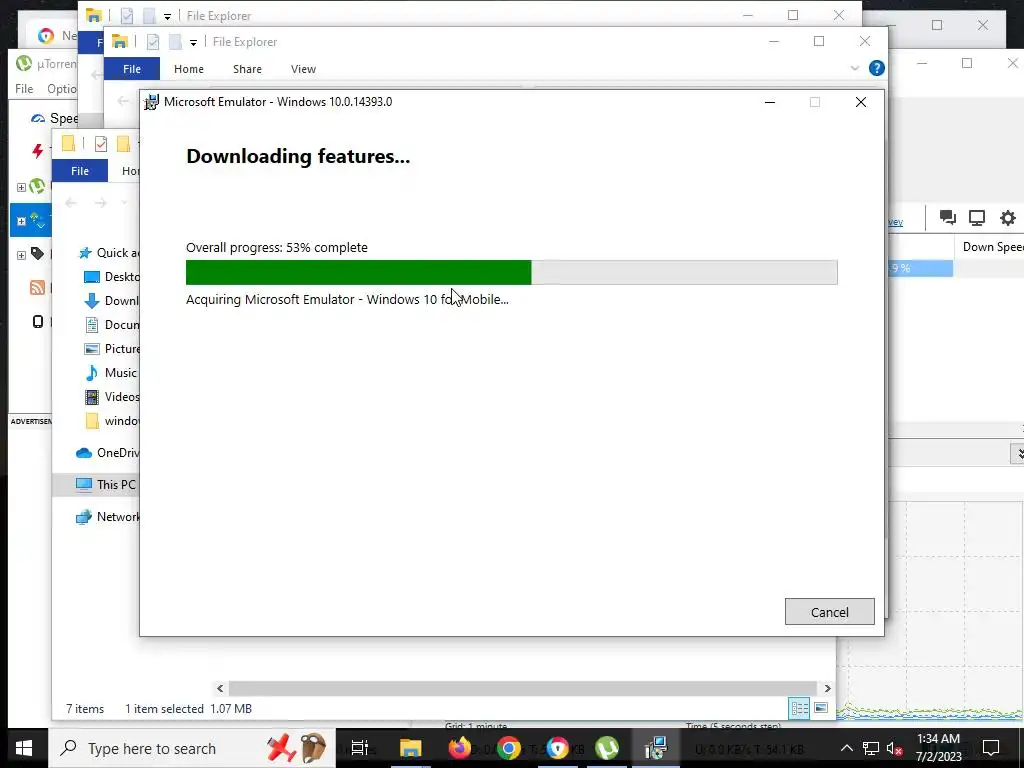Open the Music folder in navigation pane
The height and width of the screenshot is (768, 1024).
110,373
